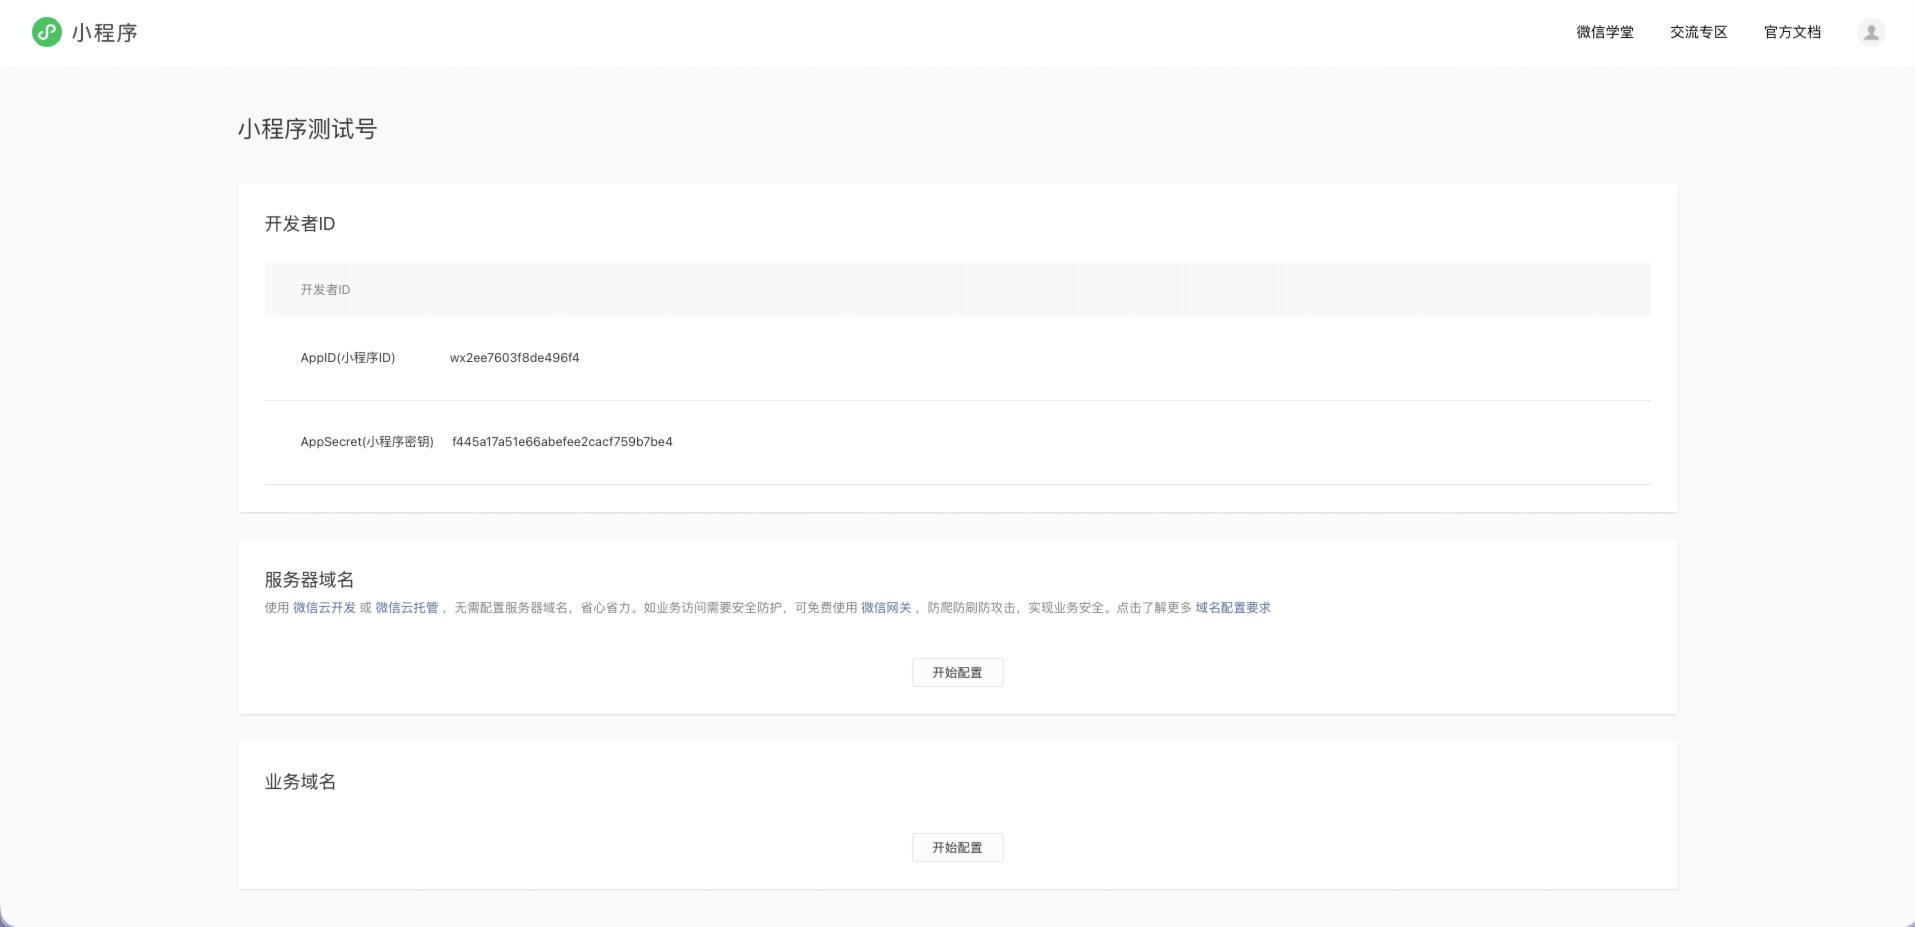Click the 小程序 brand text in header
This screenshot has width=1915, height=927.
[105, 33]
